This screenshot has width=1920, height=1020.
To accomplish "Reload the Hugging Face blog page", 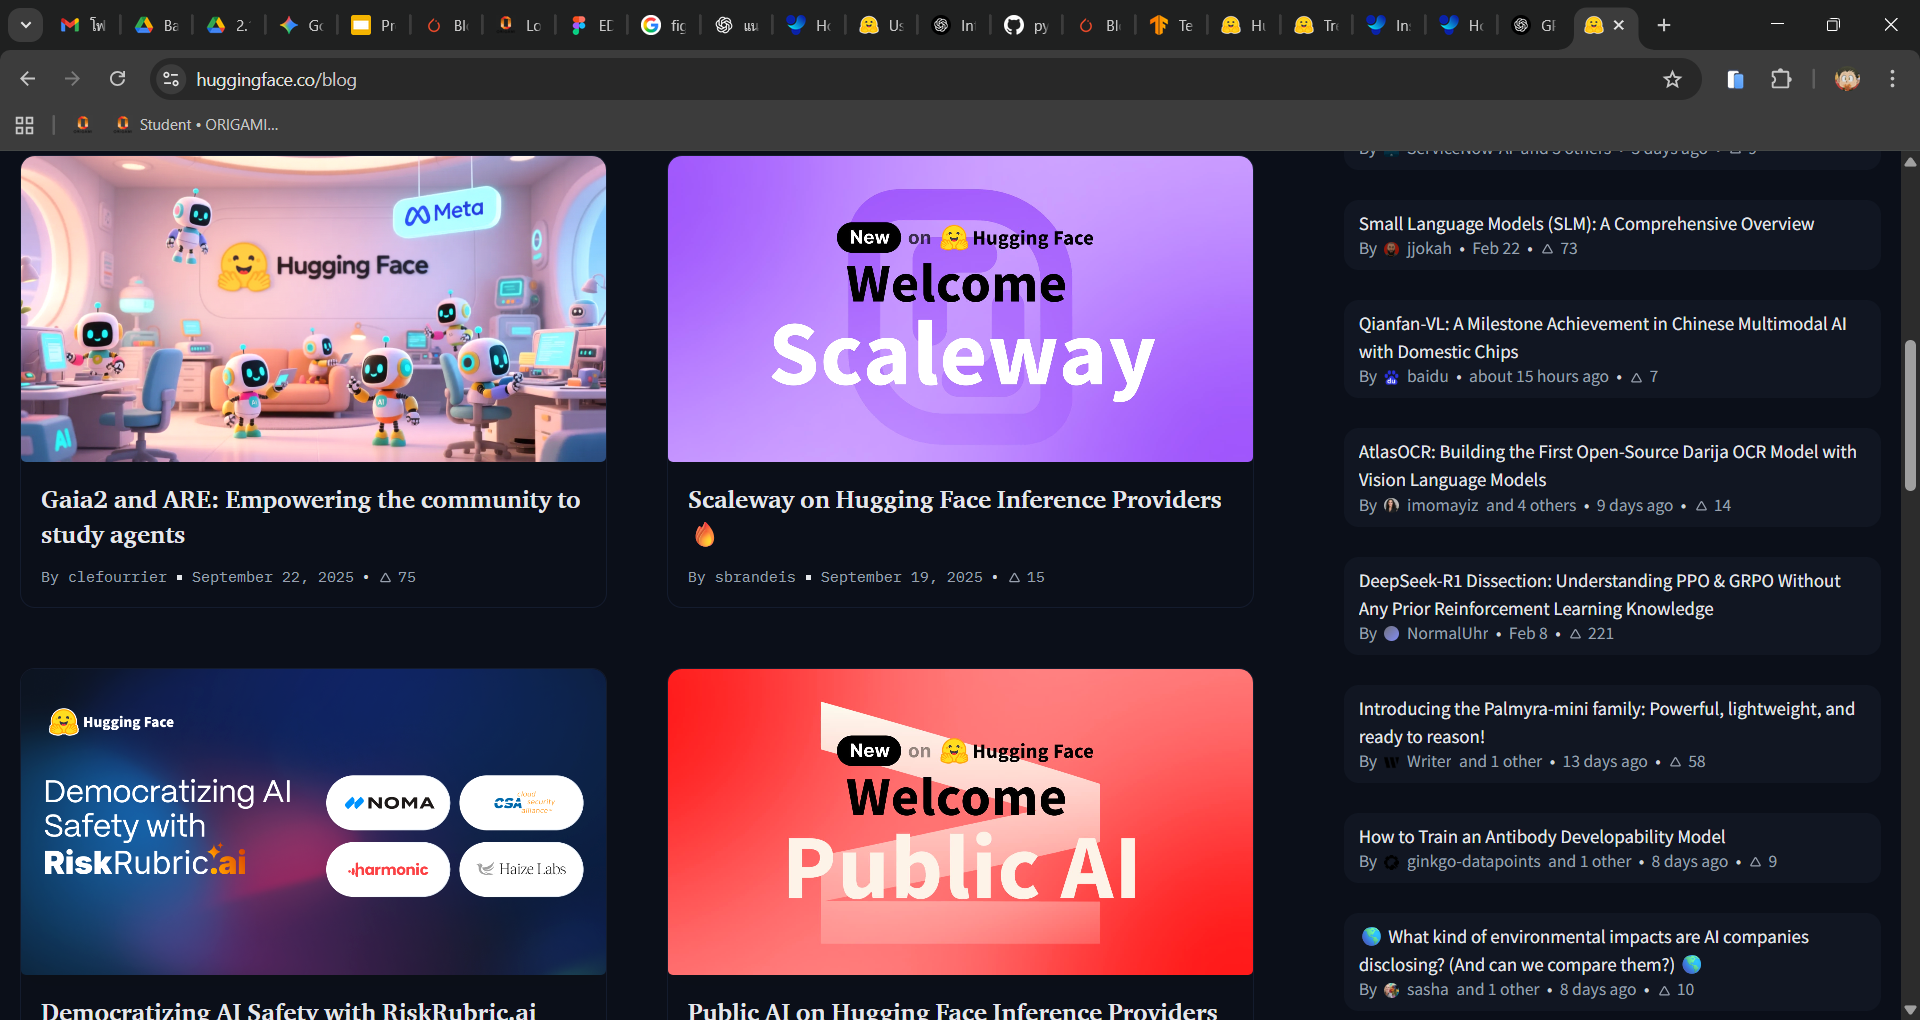I will tap(117, 79).
